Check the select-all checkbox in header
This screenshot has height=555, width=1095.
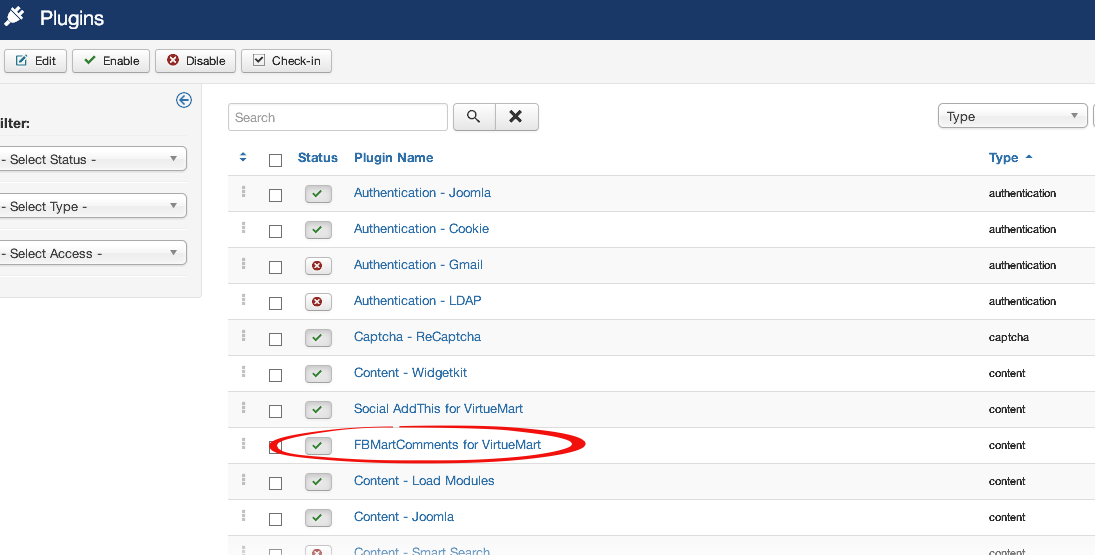click(x=276, y=160)
